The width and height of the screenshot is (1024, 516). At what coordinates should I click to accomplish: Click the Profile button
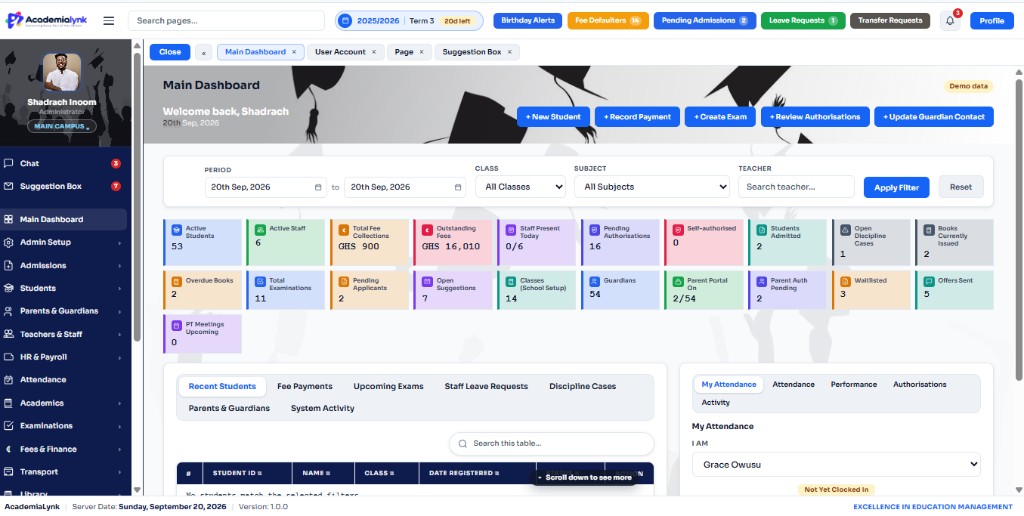pos(991,21)
